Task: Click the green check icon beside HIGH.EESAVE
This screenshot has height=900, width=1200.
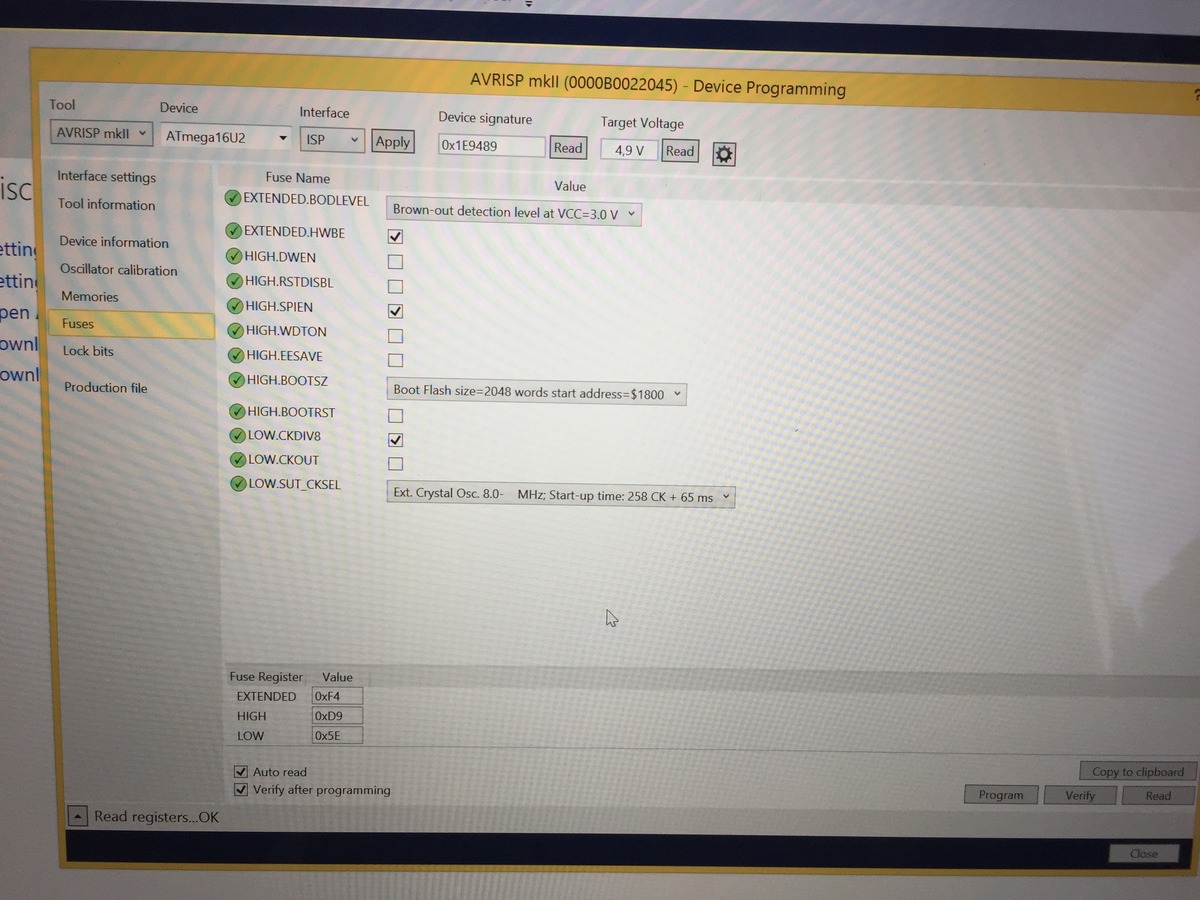Action: pos(237,355)
